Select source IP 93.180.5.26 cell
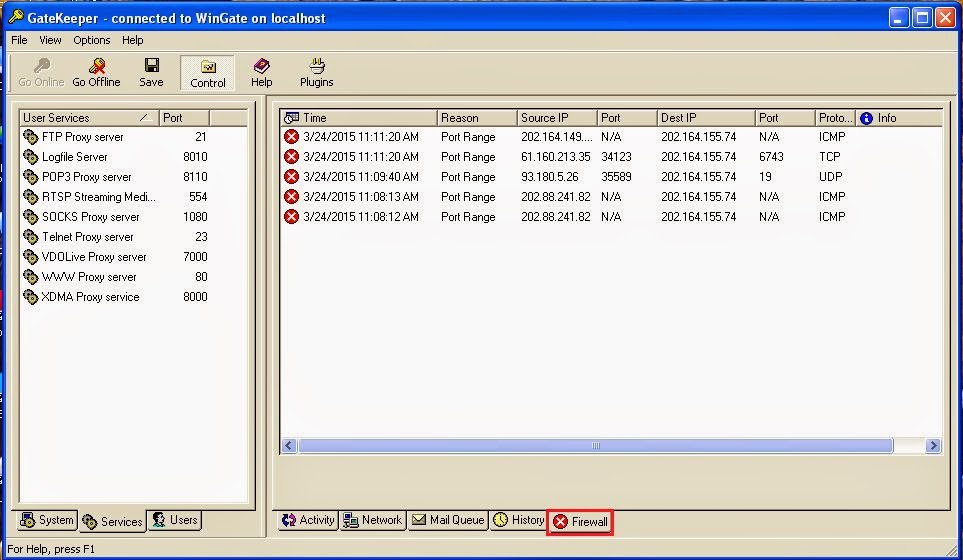Screen dimensions: 963x560 (x=550, y=177)
